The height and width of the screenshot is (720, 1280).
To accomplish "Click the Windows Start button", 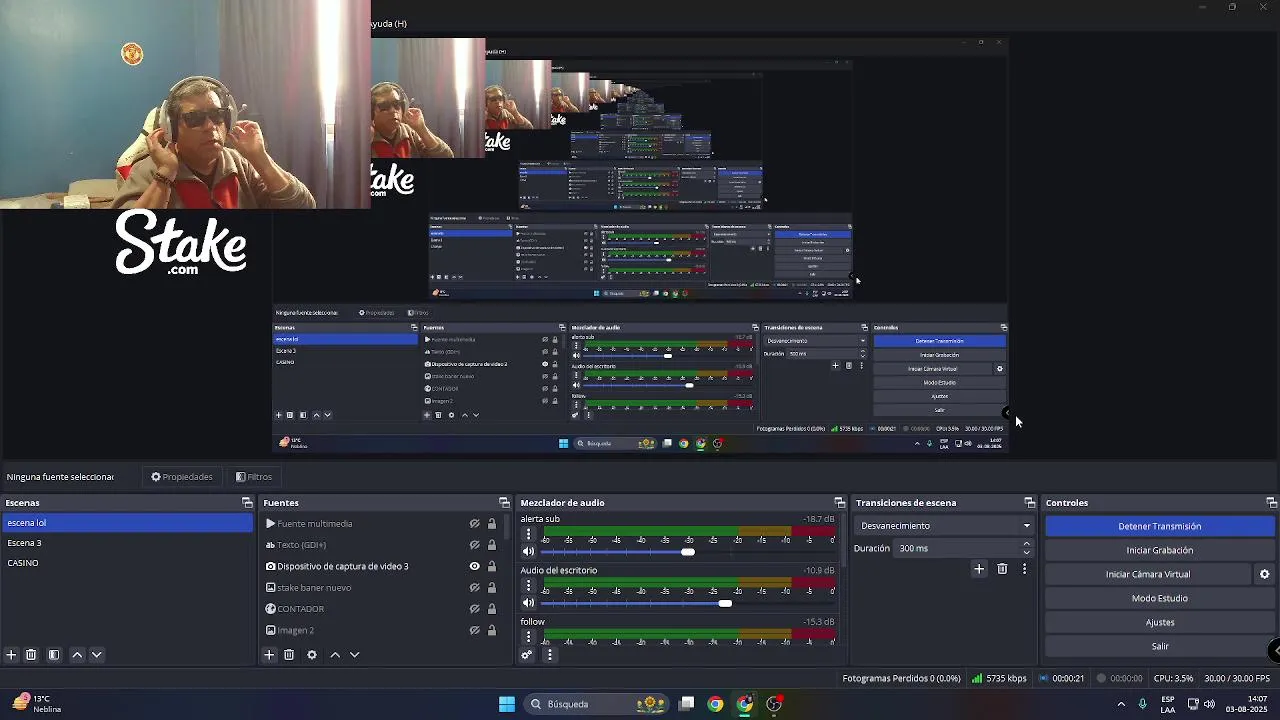I will (x=507, y=704).
